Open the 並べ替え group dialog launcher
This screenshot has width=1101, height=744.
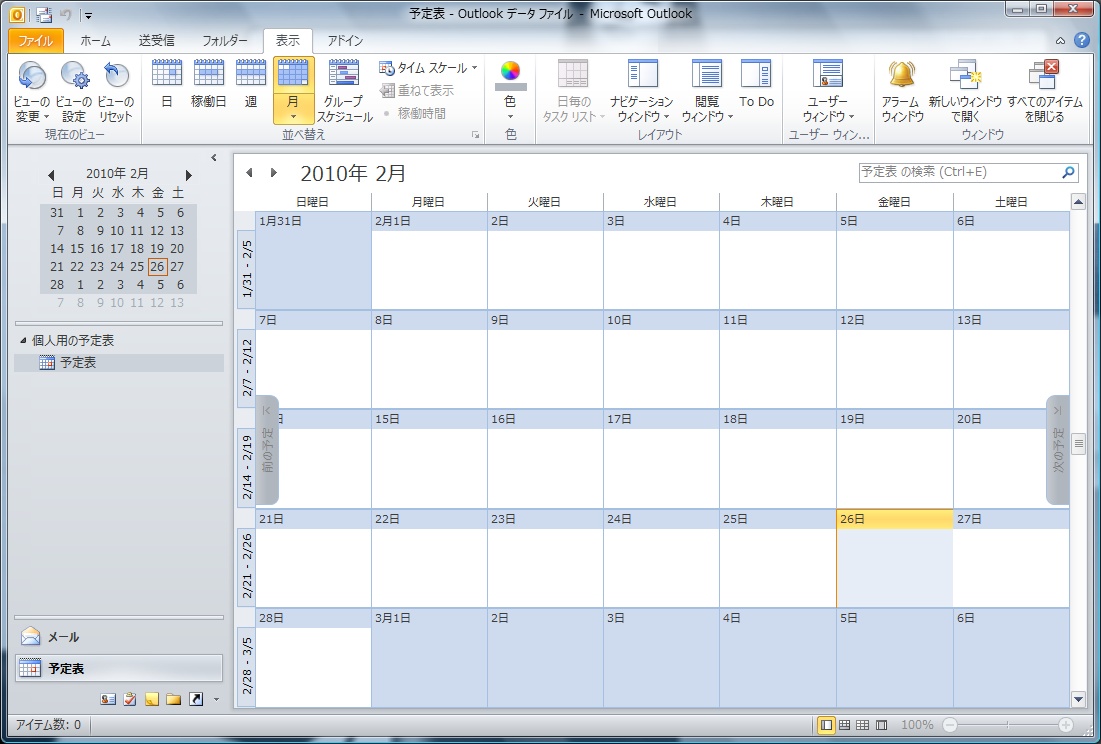(475, 134)
